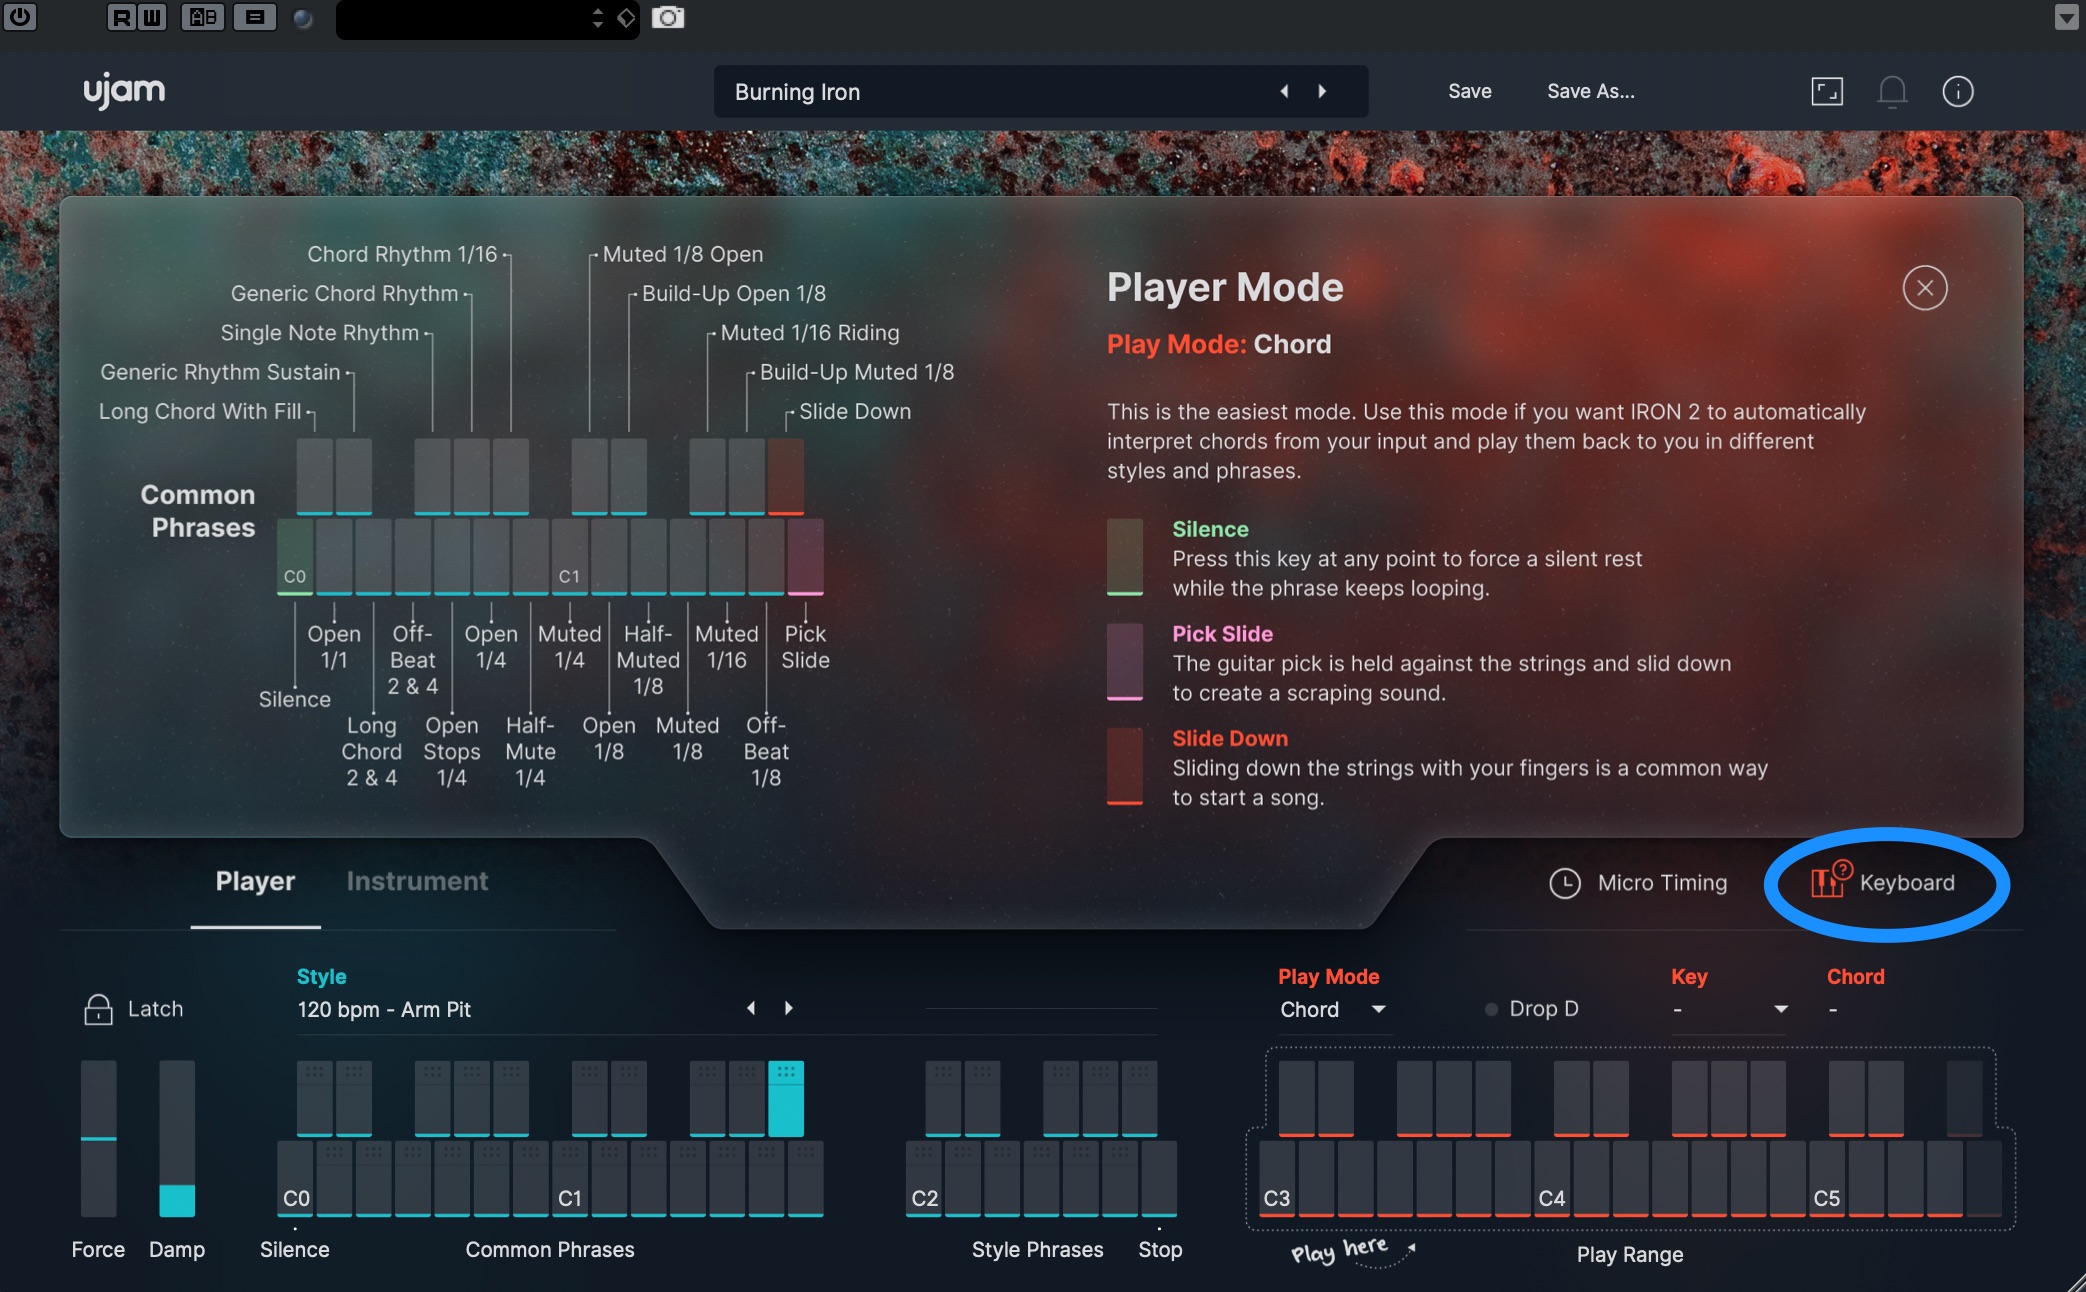The height and width of the screenshot is (1292, 2086).
Task: Click the A/B compare settings icon
Action: coord(203,17)
